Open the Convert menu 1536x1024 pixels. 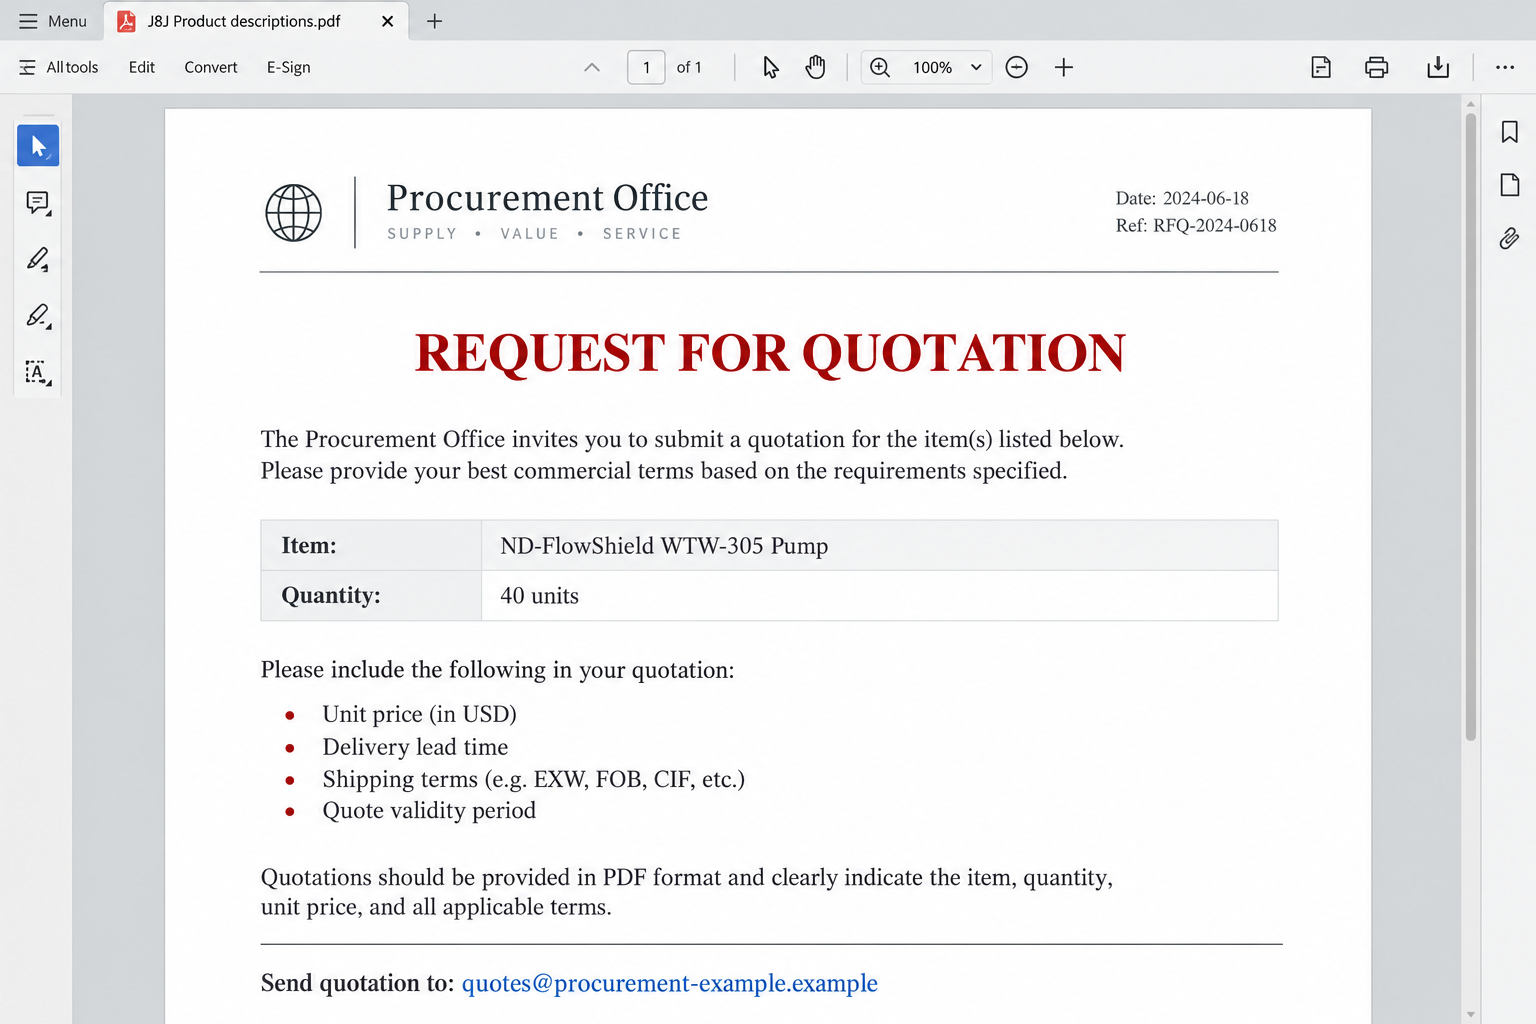click(211, 67)
